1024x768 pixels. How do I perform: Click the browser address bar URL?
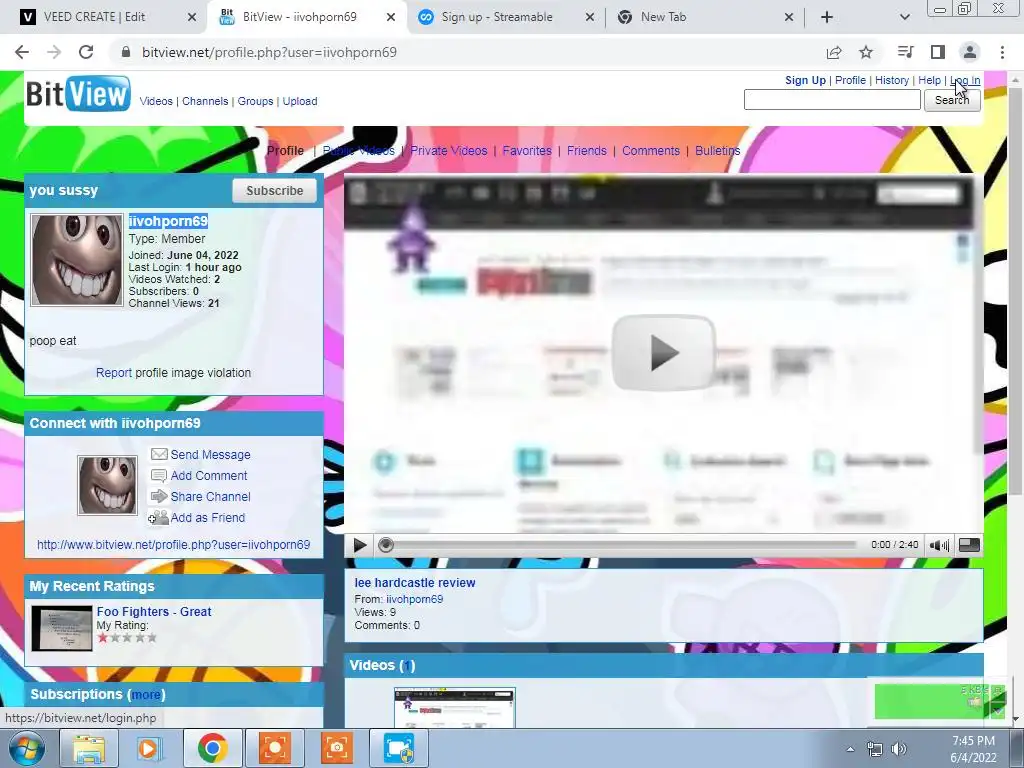269,52
